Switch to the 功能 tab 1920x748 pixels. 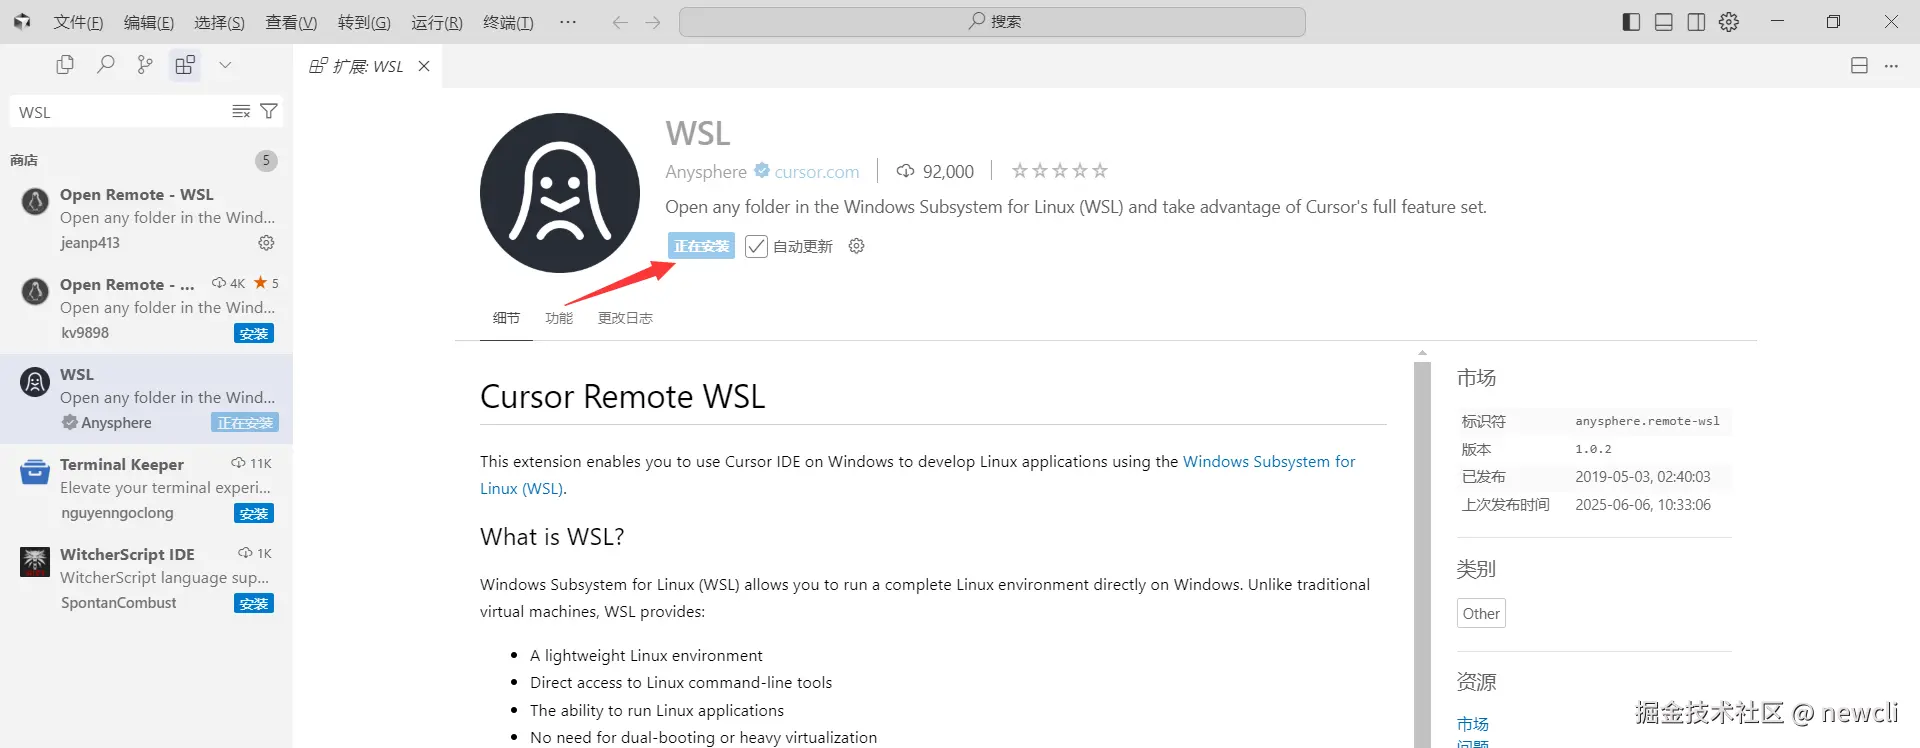pyautogui.click(x=559, y=318)
